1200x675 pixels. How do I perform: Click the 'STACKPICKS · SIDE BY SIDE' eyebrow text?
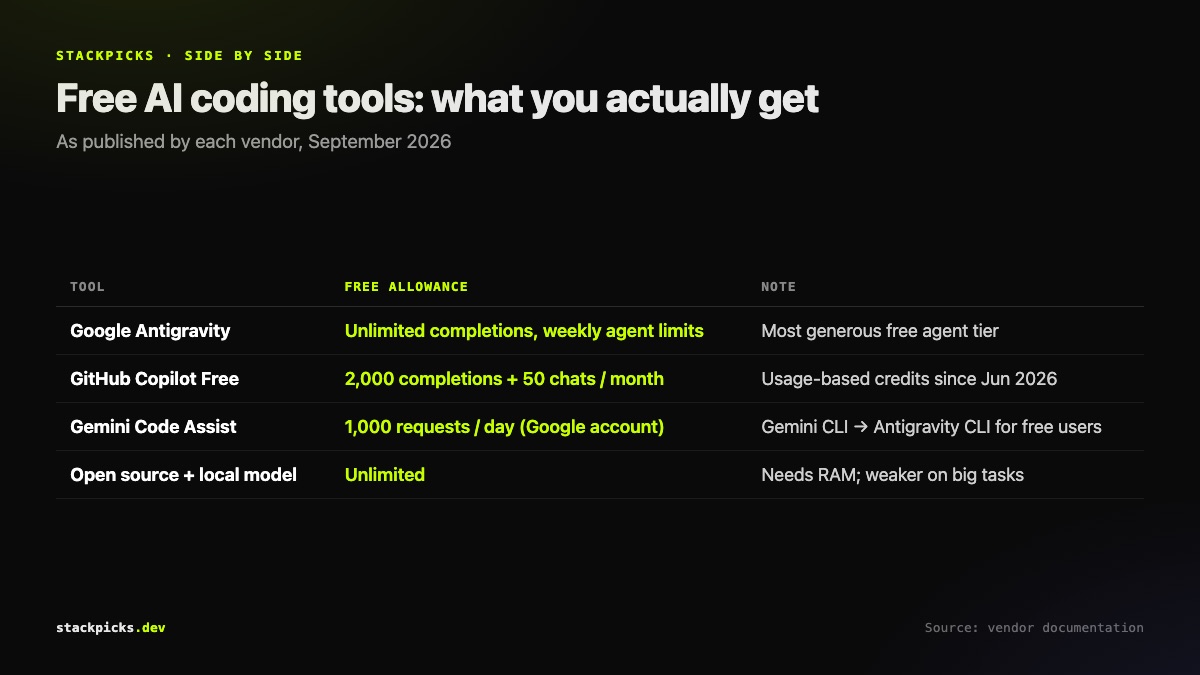tap(180, 56)
